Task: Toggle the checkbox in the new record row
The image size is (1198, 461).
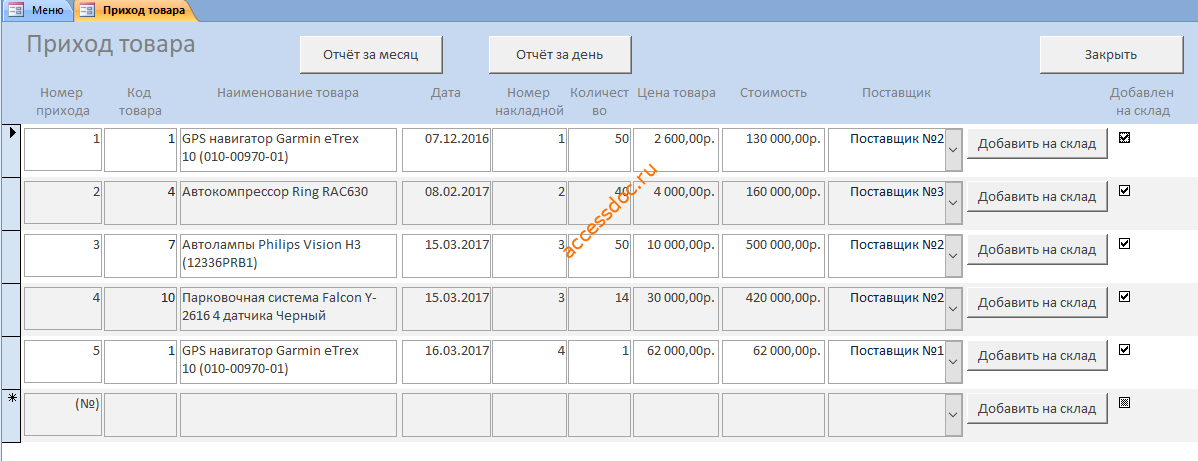Action: coord(1124,402)
